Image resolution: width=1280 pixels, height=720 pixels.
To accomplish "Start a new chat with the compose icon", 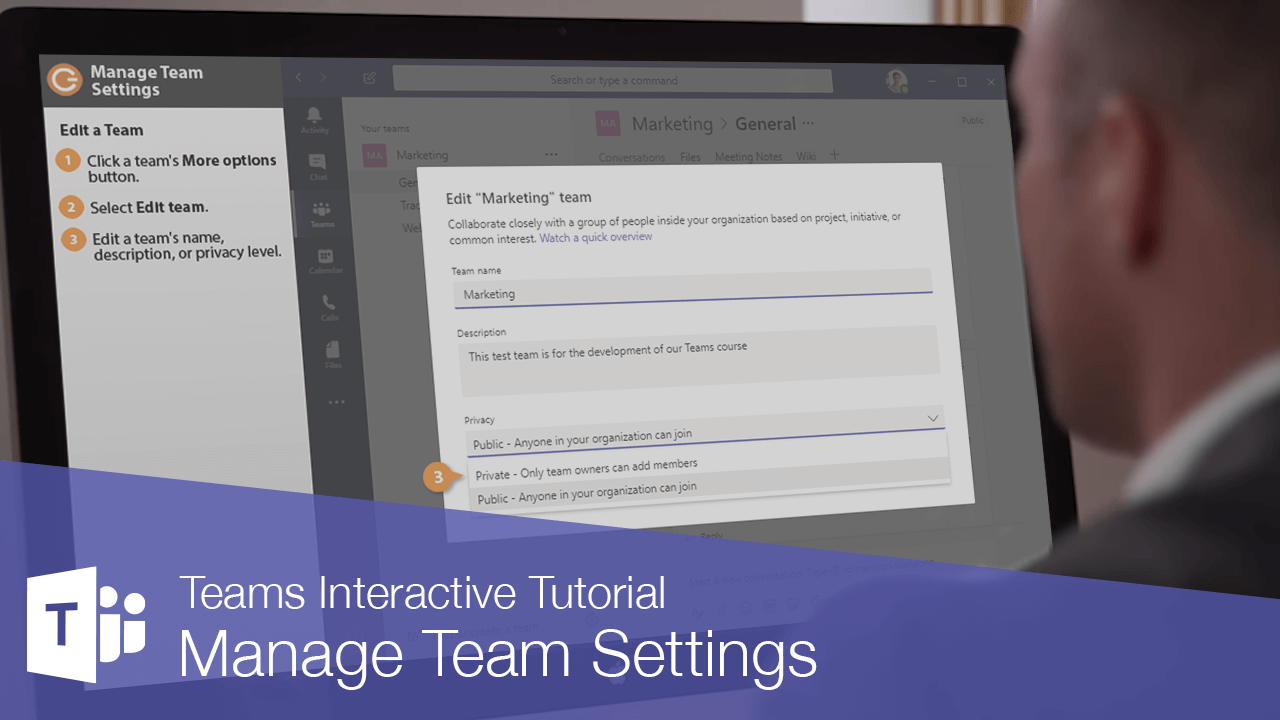I will pyautogui.click(x=369, y=77).
